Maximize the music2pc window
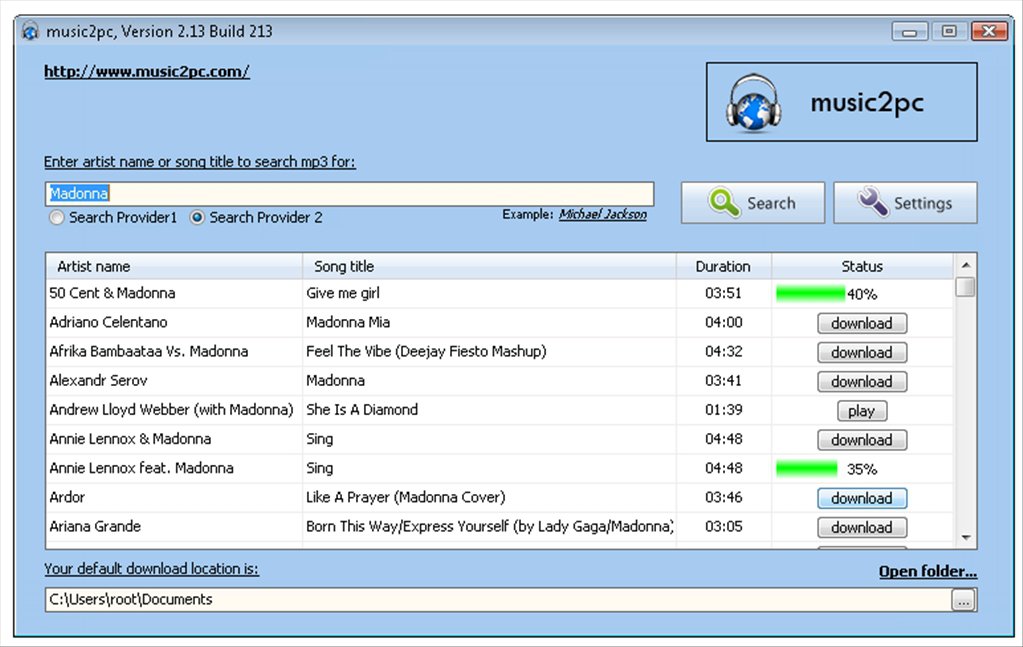 pos(949,31)
